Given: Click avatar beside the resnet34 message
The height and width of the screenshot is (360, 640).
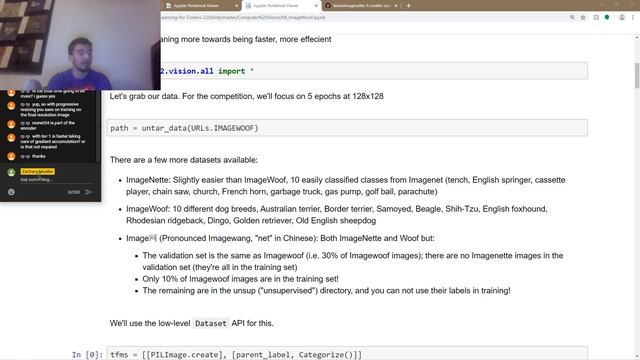Looking at the screenshot, I should 11,124.
